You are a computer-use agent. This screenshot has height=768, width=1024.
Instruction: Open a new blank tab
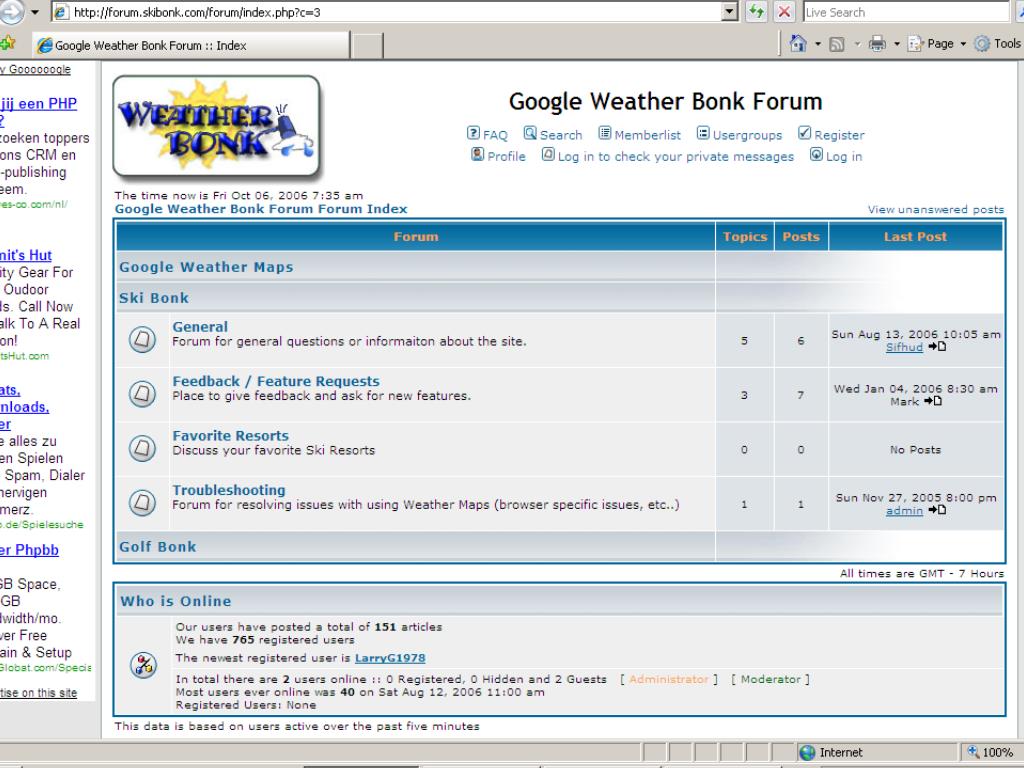(368, 46)
